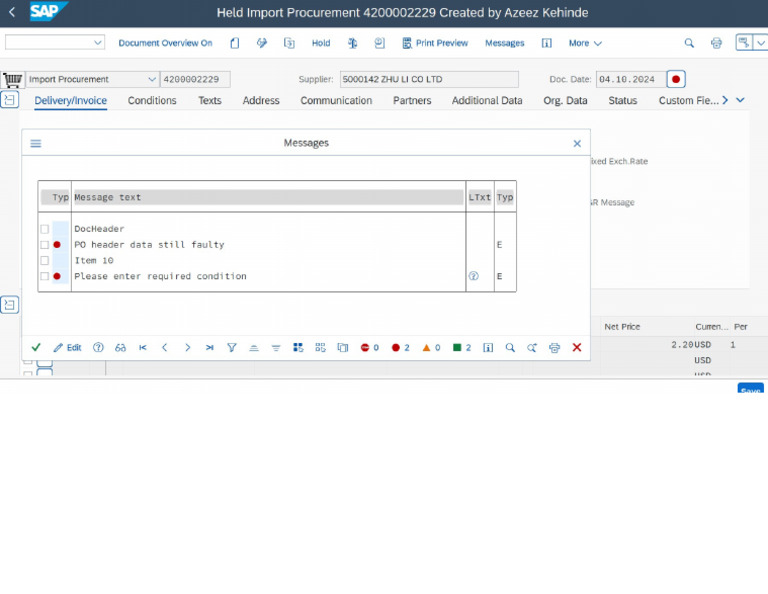Click the Doc. Date input field

[x=629, y=80]
